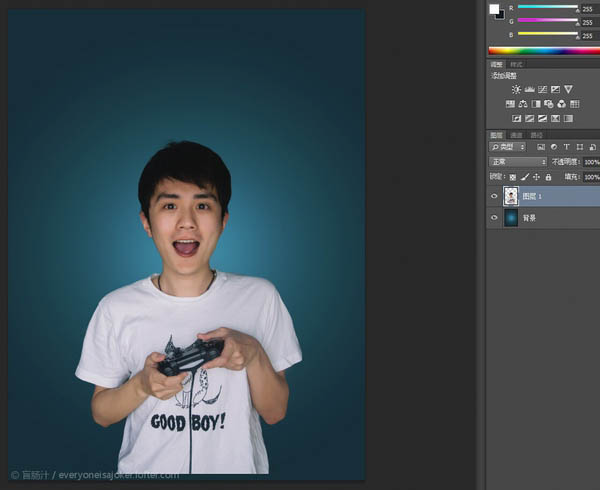Switch to the 样式 styles tab
The height and width of the screenshot is (490, 600).
coord(516,64)
